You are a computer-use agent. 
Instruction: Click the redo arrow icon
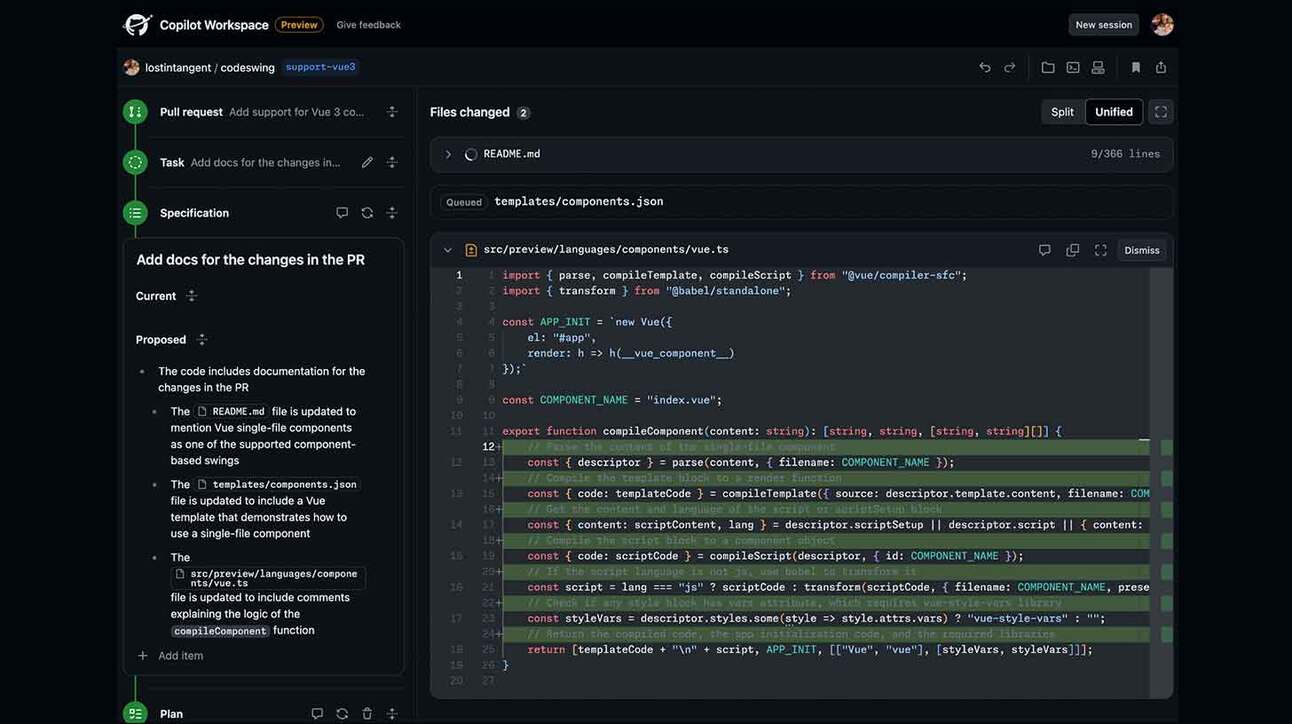1010,67
